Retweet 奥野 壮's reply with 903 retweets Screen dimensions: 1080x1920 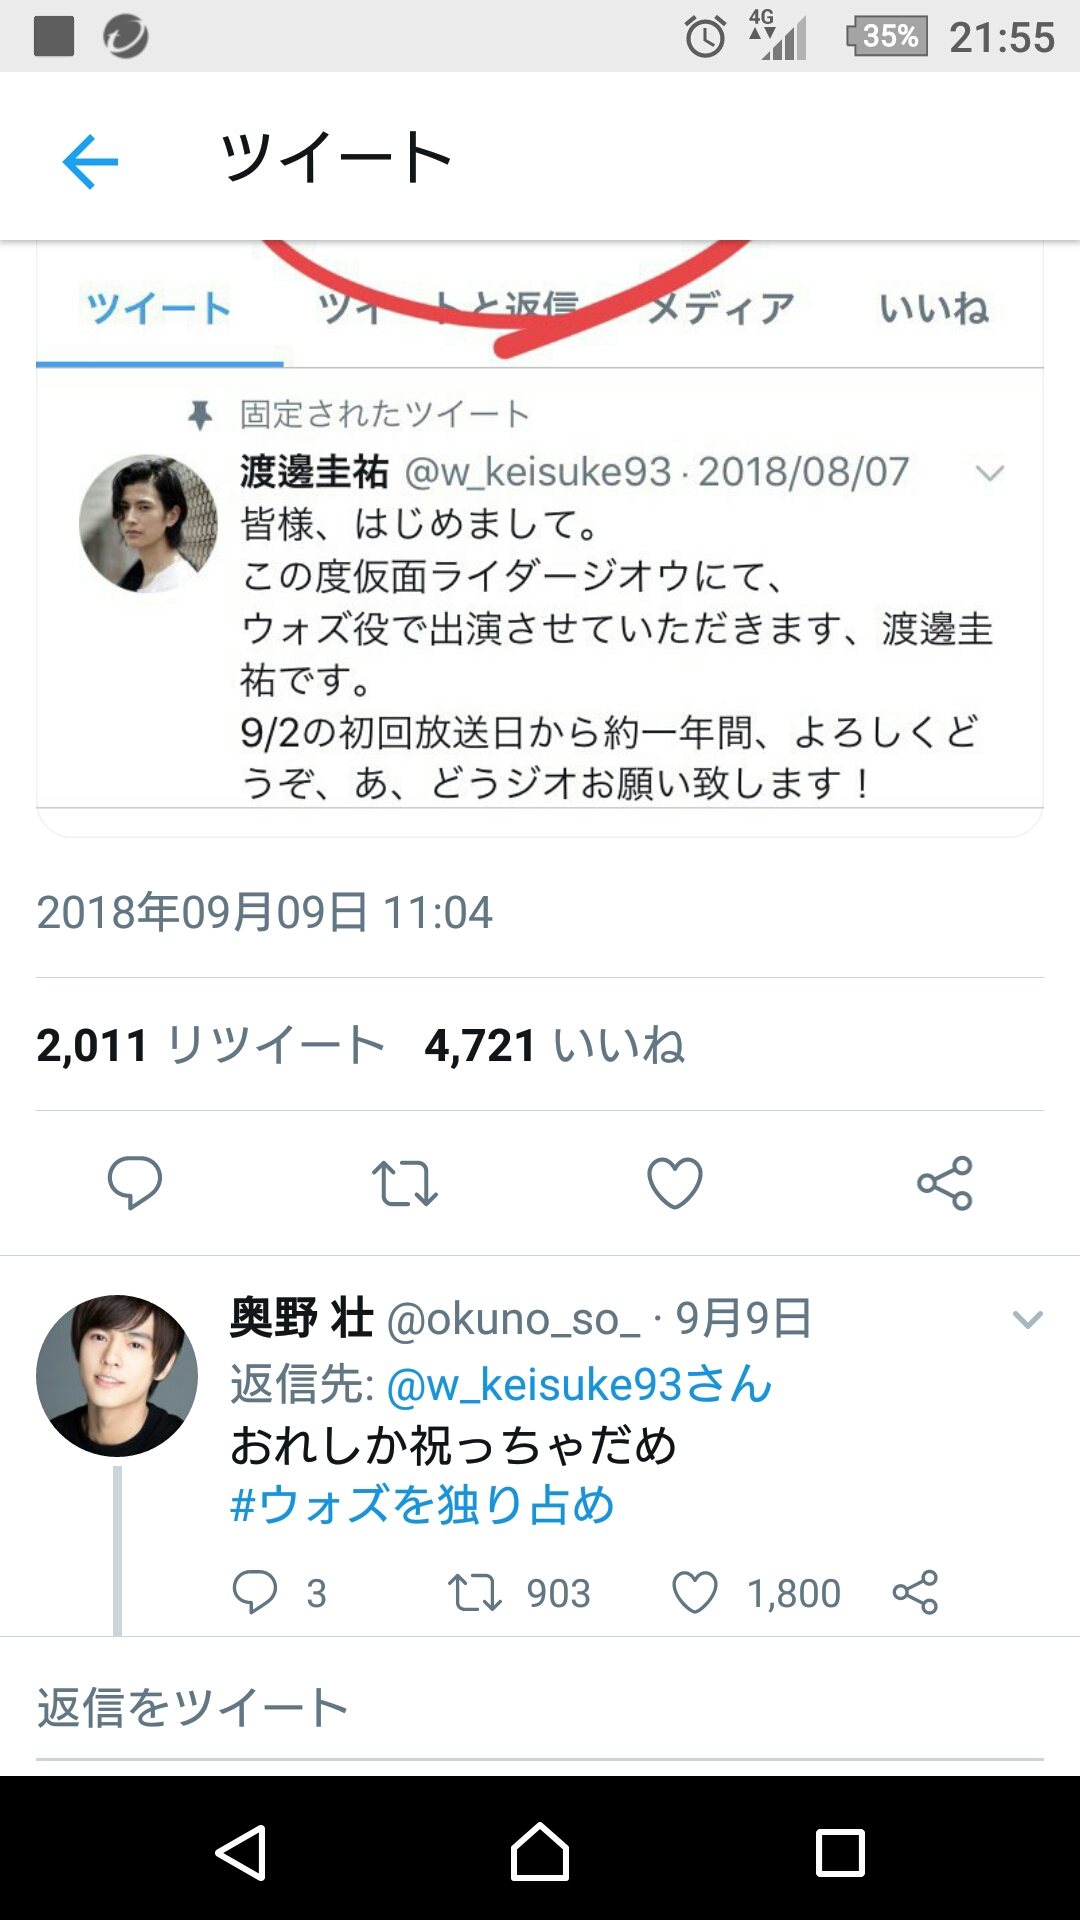pos(474,1592)
